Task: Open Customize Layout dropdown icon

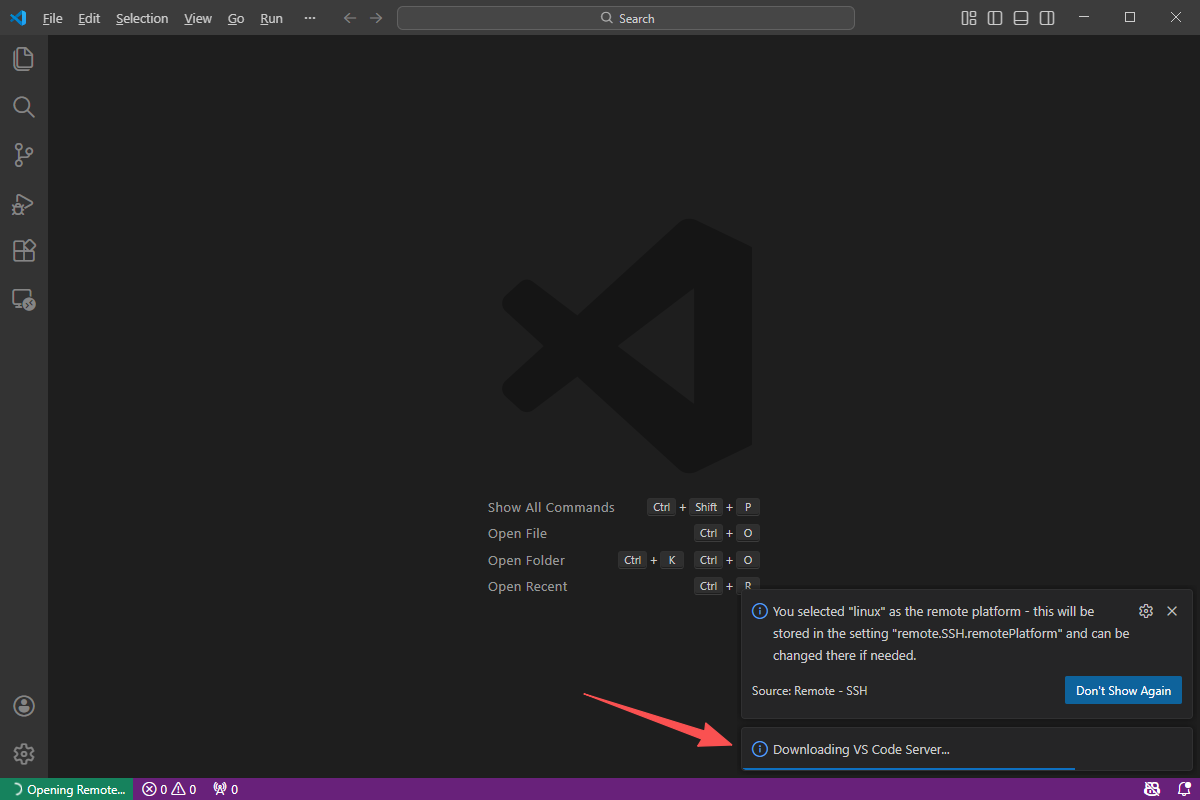Action: [x=968, y=17]
